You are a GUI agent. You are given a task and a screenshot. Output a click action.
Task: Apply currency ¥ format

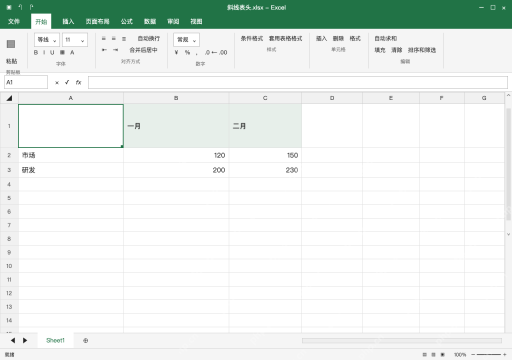click(176, 52)
